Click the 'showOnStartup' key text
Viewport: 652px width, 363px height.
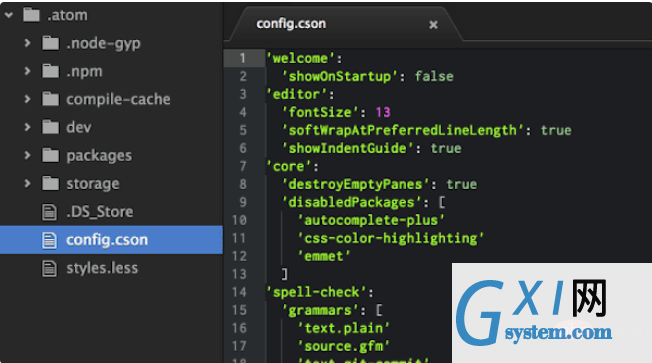(340, 77)
